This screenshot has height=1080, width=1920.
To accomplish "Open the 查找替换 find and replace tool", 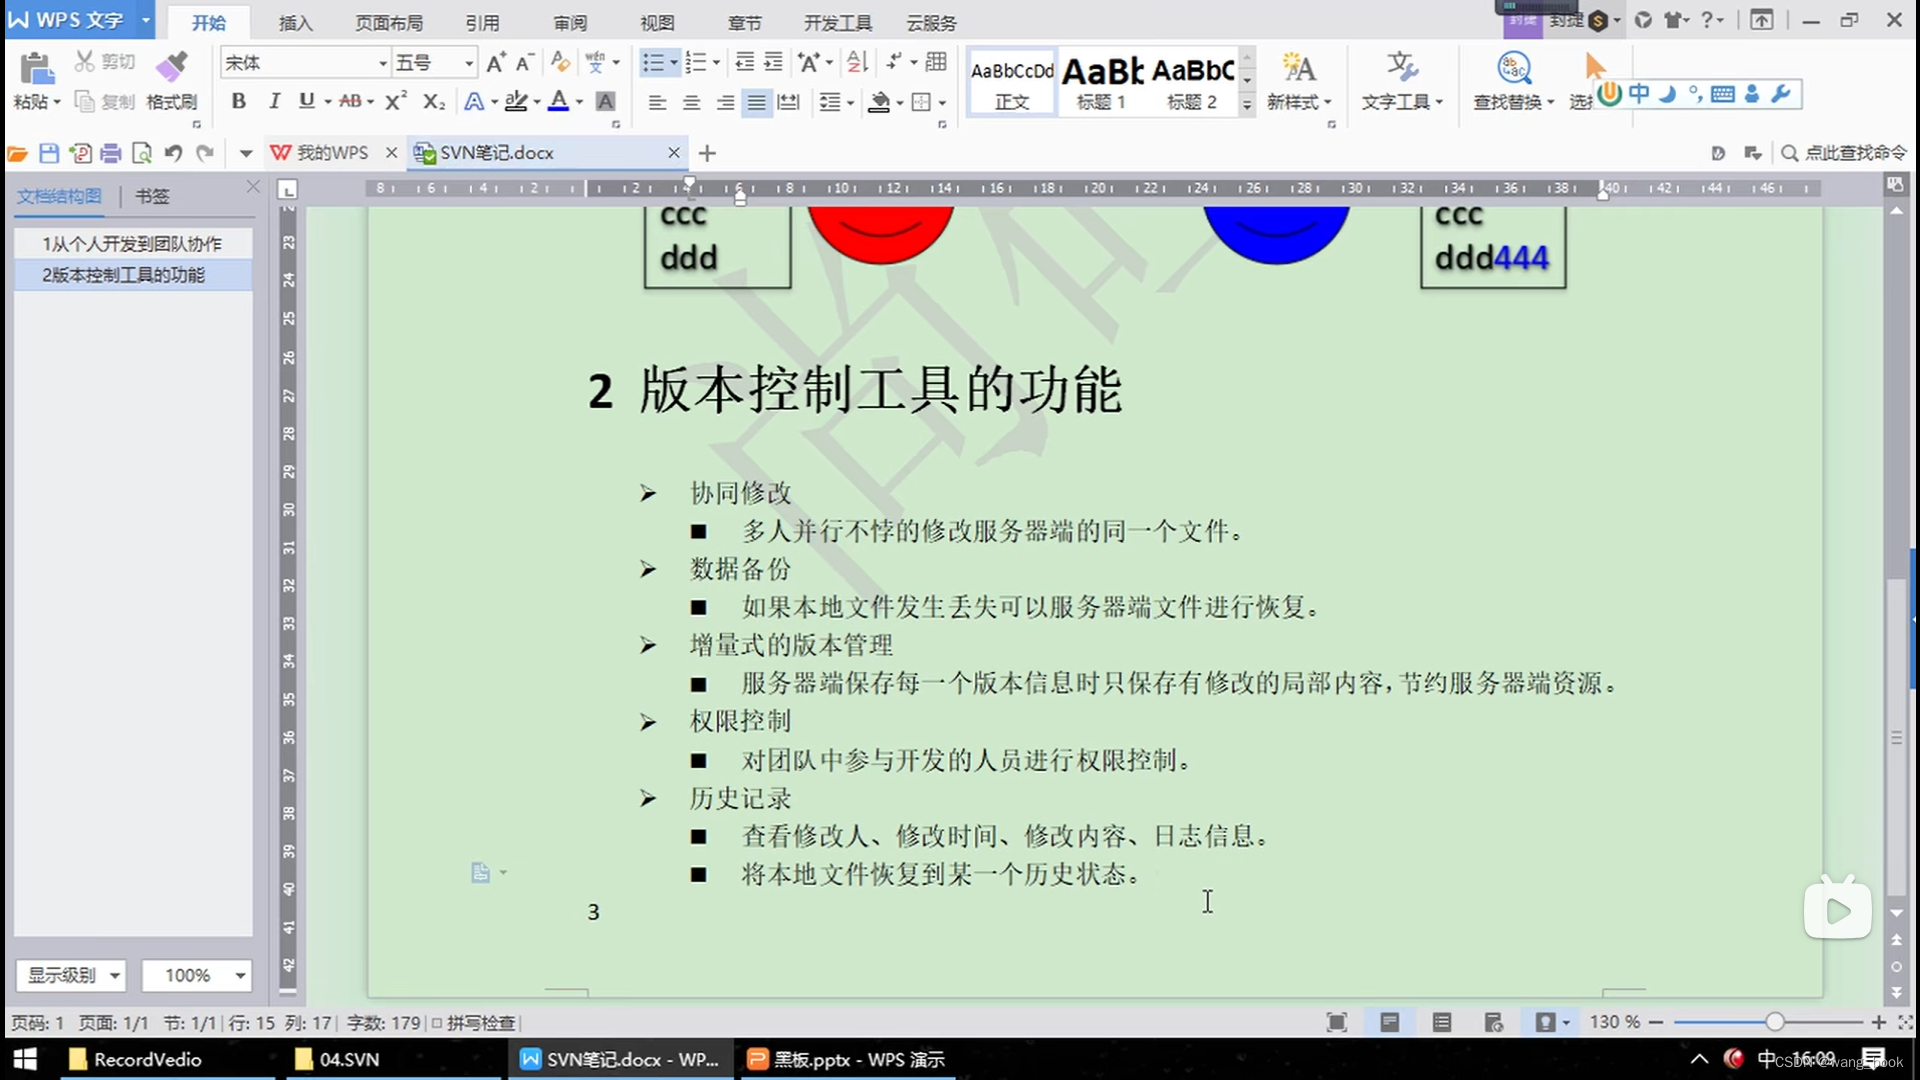I will tap(1512, 80).
